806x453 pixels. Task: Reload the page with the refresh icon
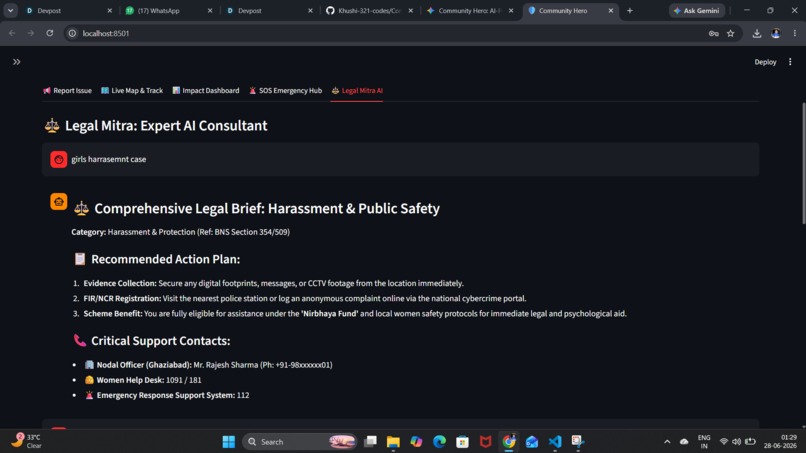click(50, 33)
